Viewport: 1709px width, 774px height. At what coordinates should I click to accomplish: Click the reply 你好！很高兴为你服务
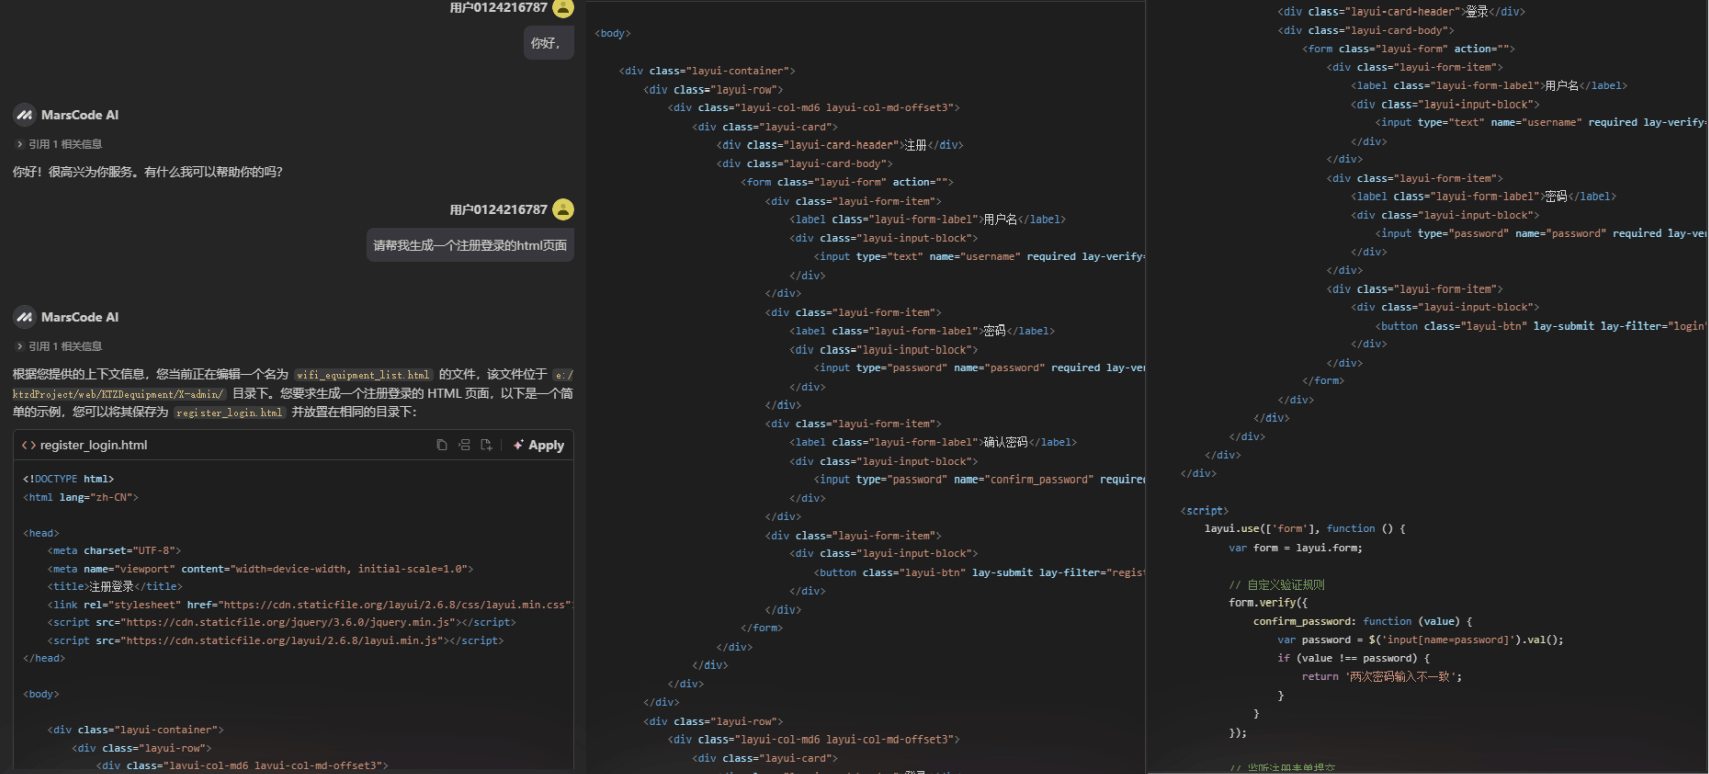(148, 172)
